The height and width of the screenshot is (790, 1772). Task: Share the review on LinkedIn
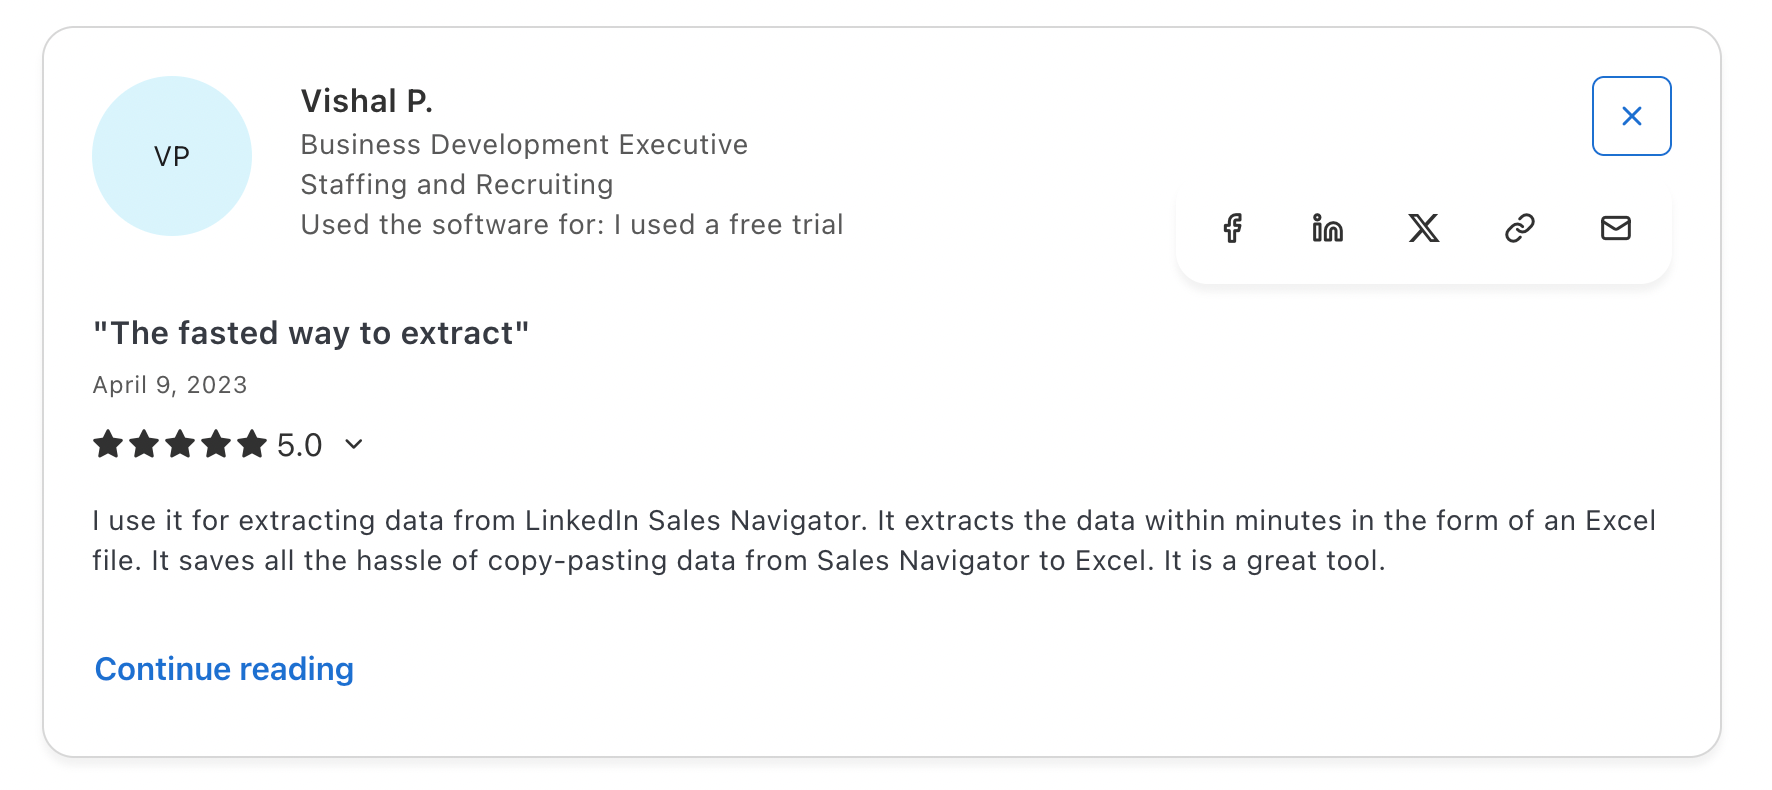click(x=1328, y=228)
